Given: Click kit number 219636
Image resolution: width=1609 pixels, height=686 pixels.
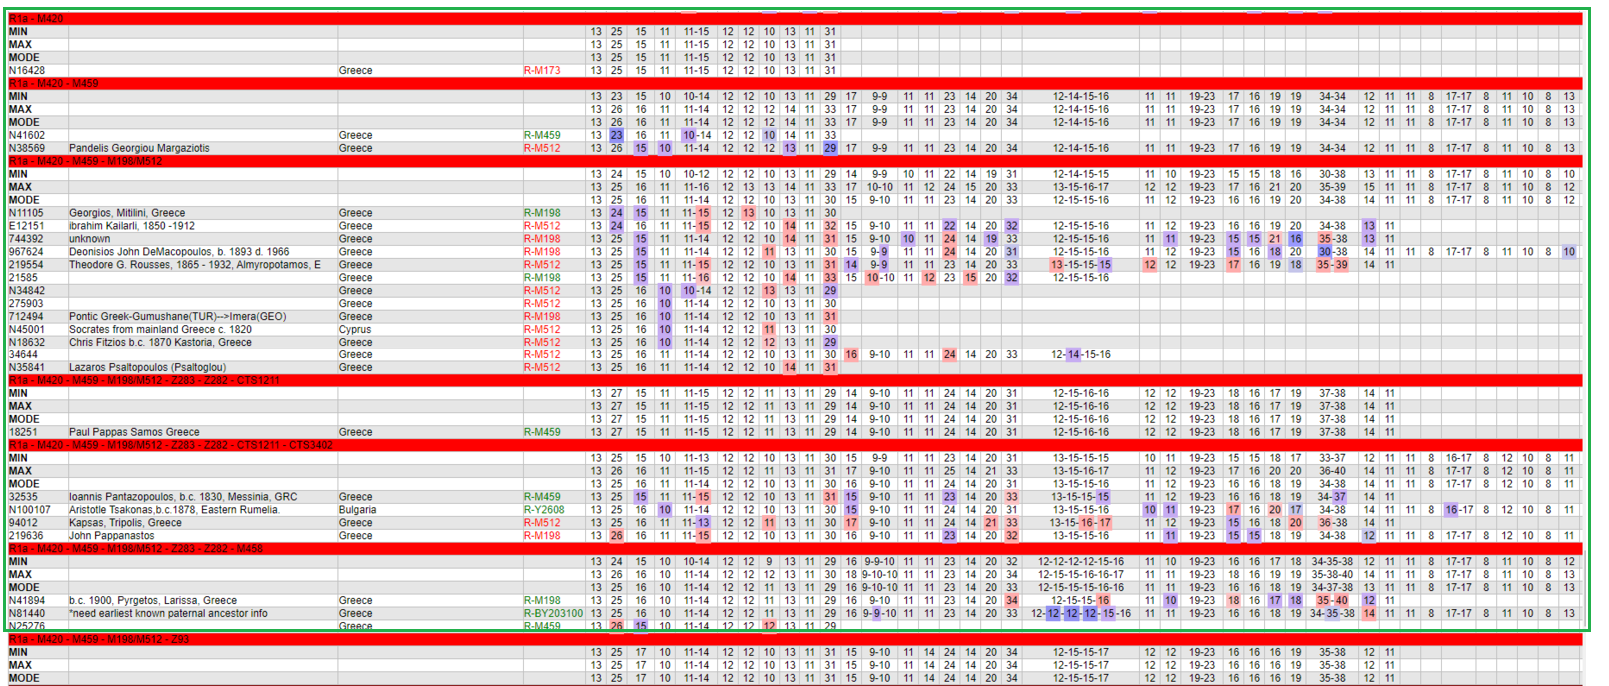Looking at the screenshot, I should (x=26, y=536).
